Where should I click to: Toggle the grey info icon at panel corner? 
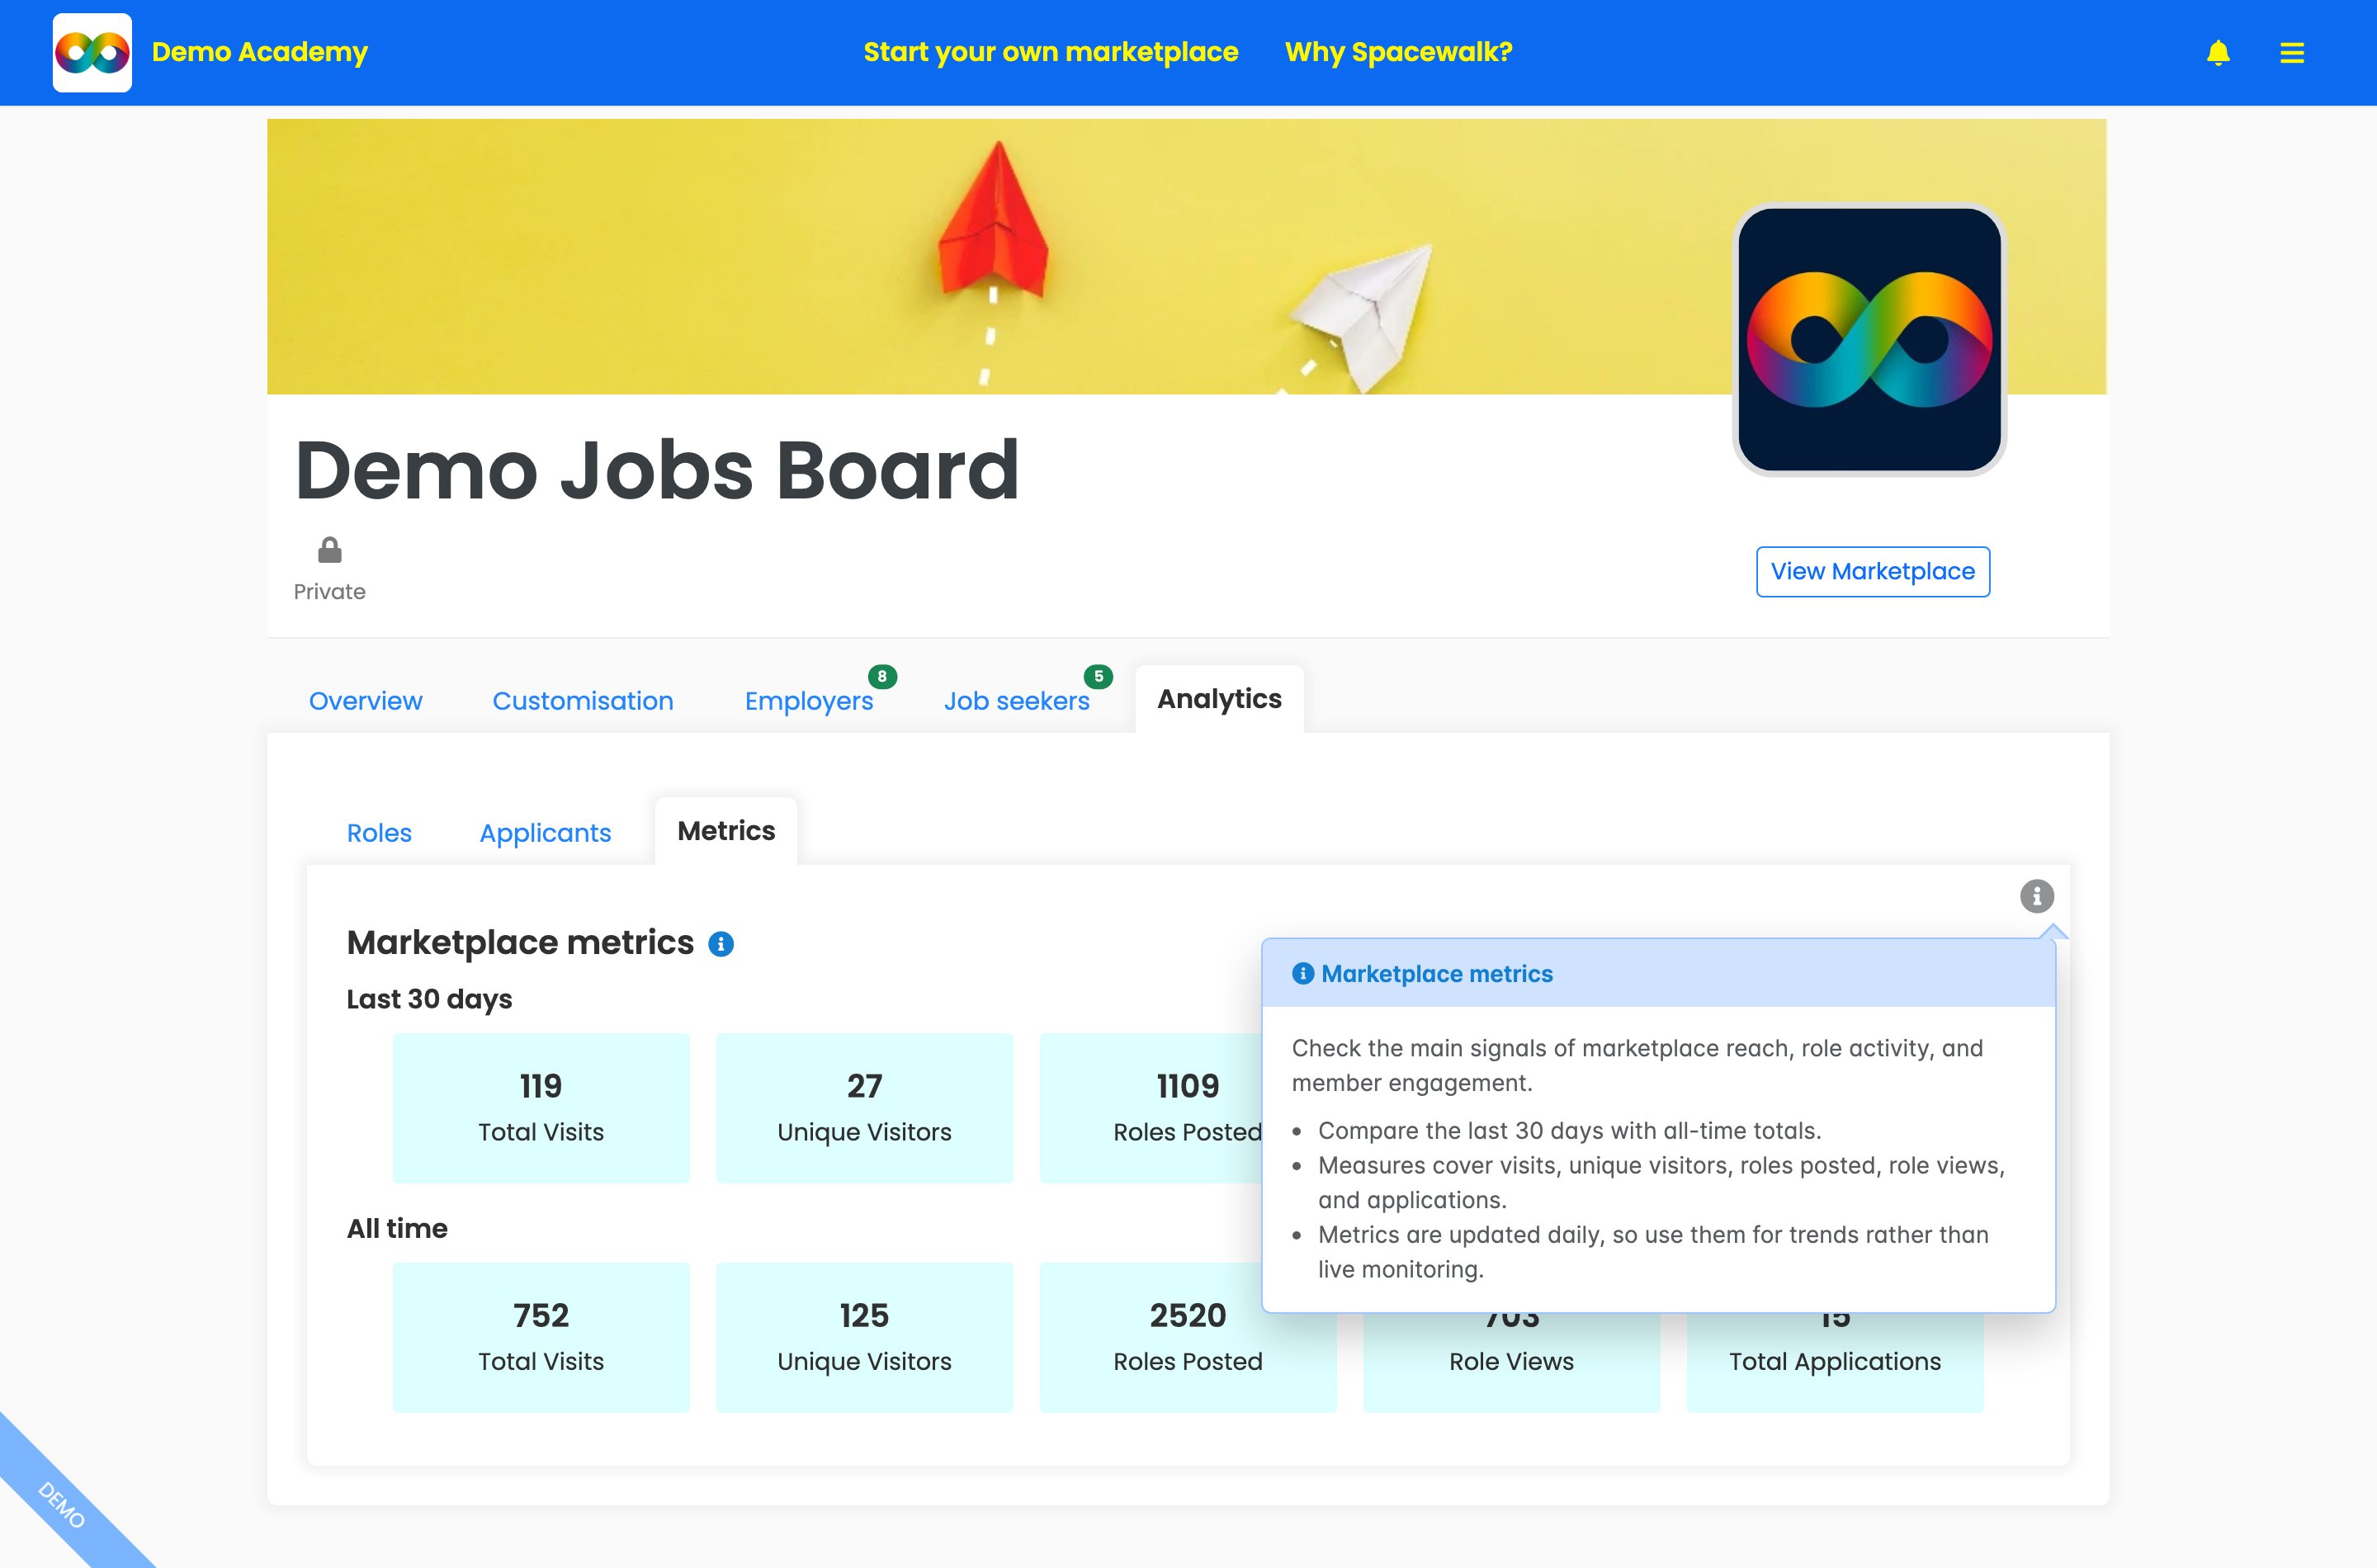2037,896
